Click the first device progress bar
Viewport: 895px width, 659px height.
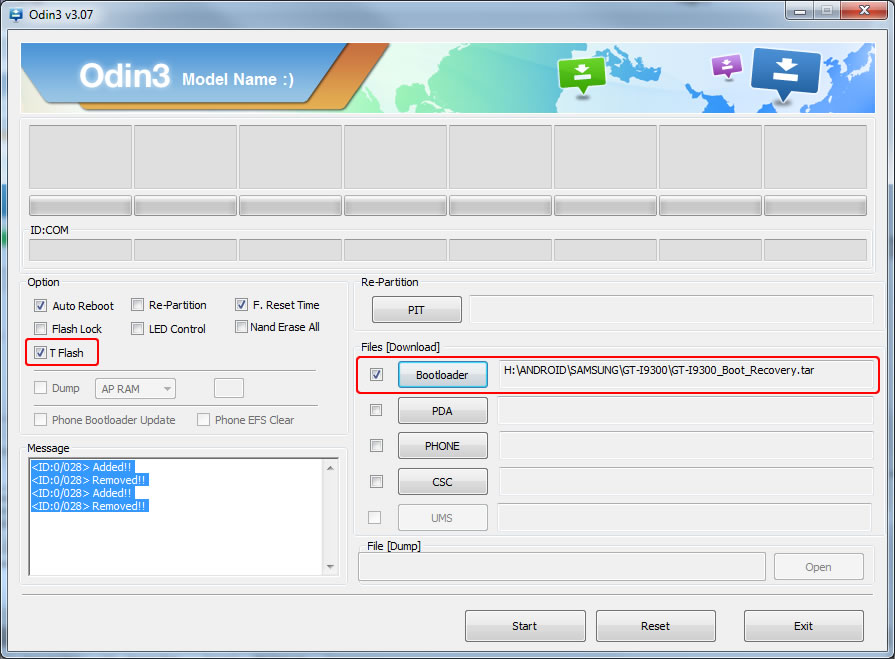[x=80, y=205]
